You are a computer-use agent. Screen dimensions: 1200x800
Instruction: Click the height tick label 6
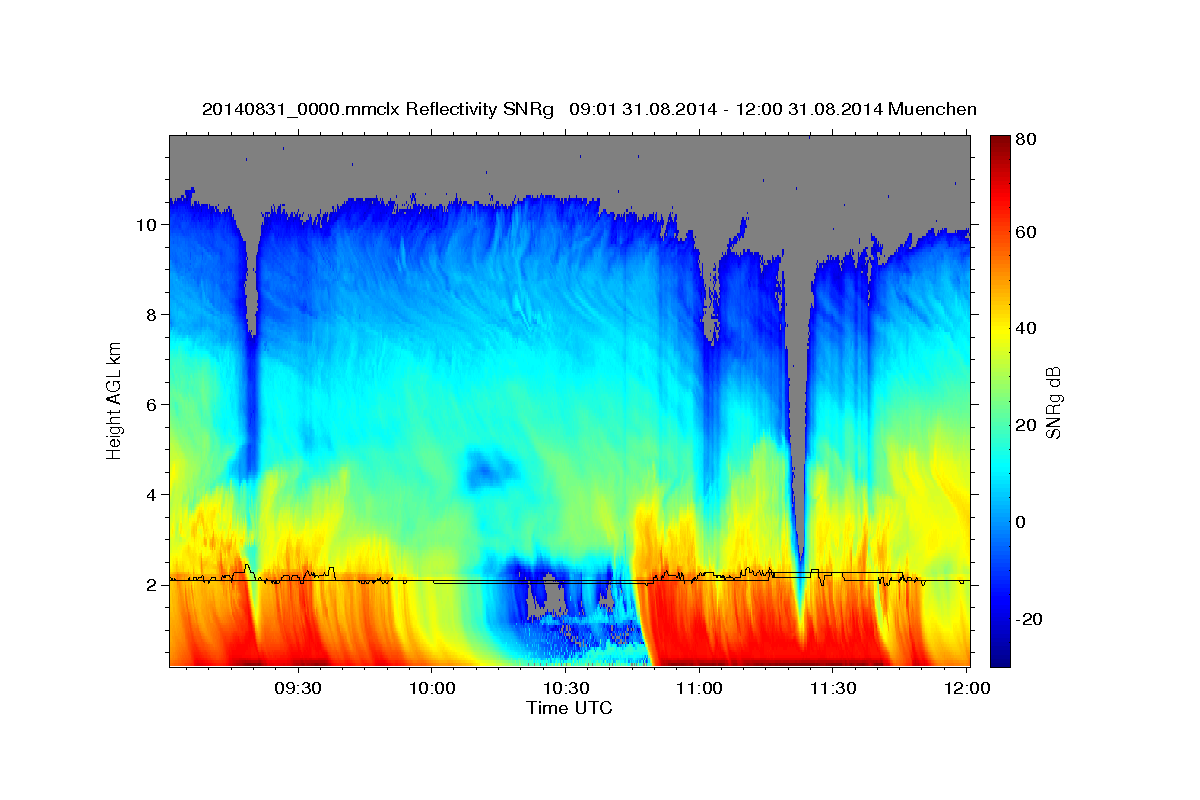pos(150,405)
